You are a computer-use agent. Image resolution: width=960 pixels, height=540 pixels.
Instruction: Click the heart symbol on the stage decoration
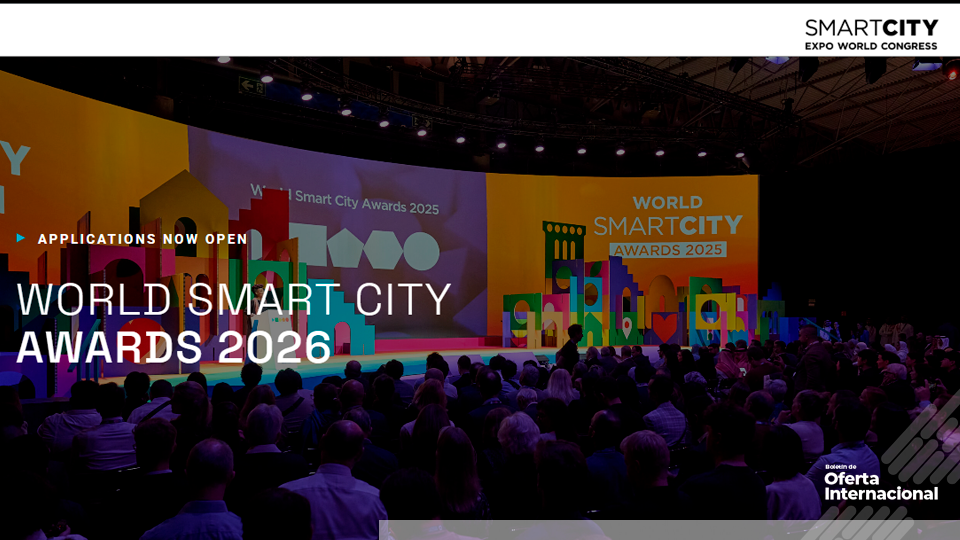(664, 326)
